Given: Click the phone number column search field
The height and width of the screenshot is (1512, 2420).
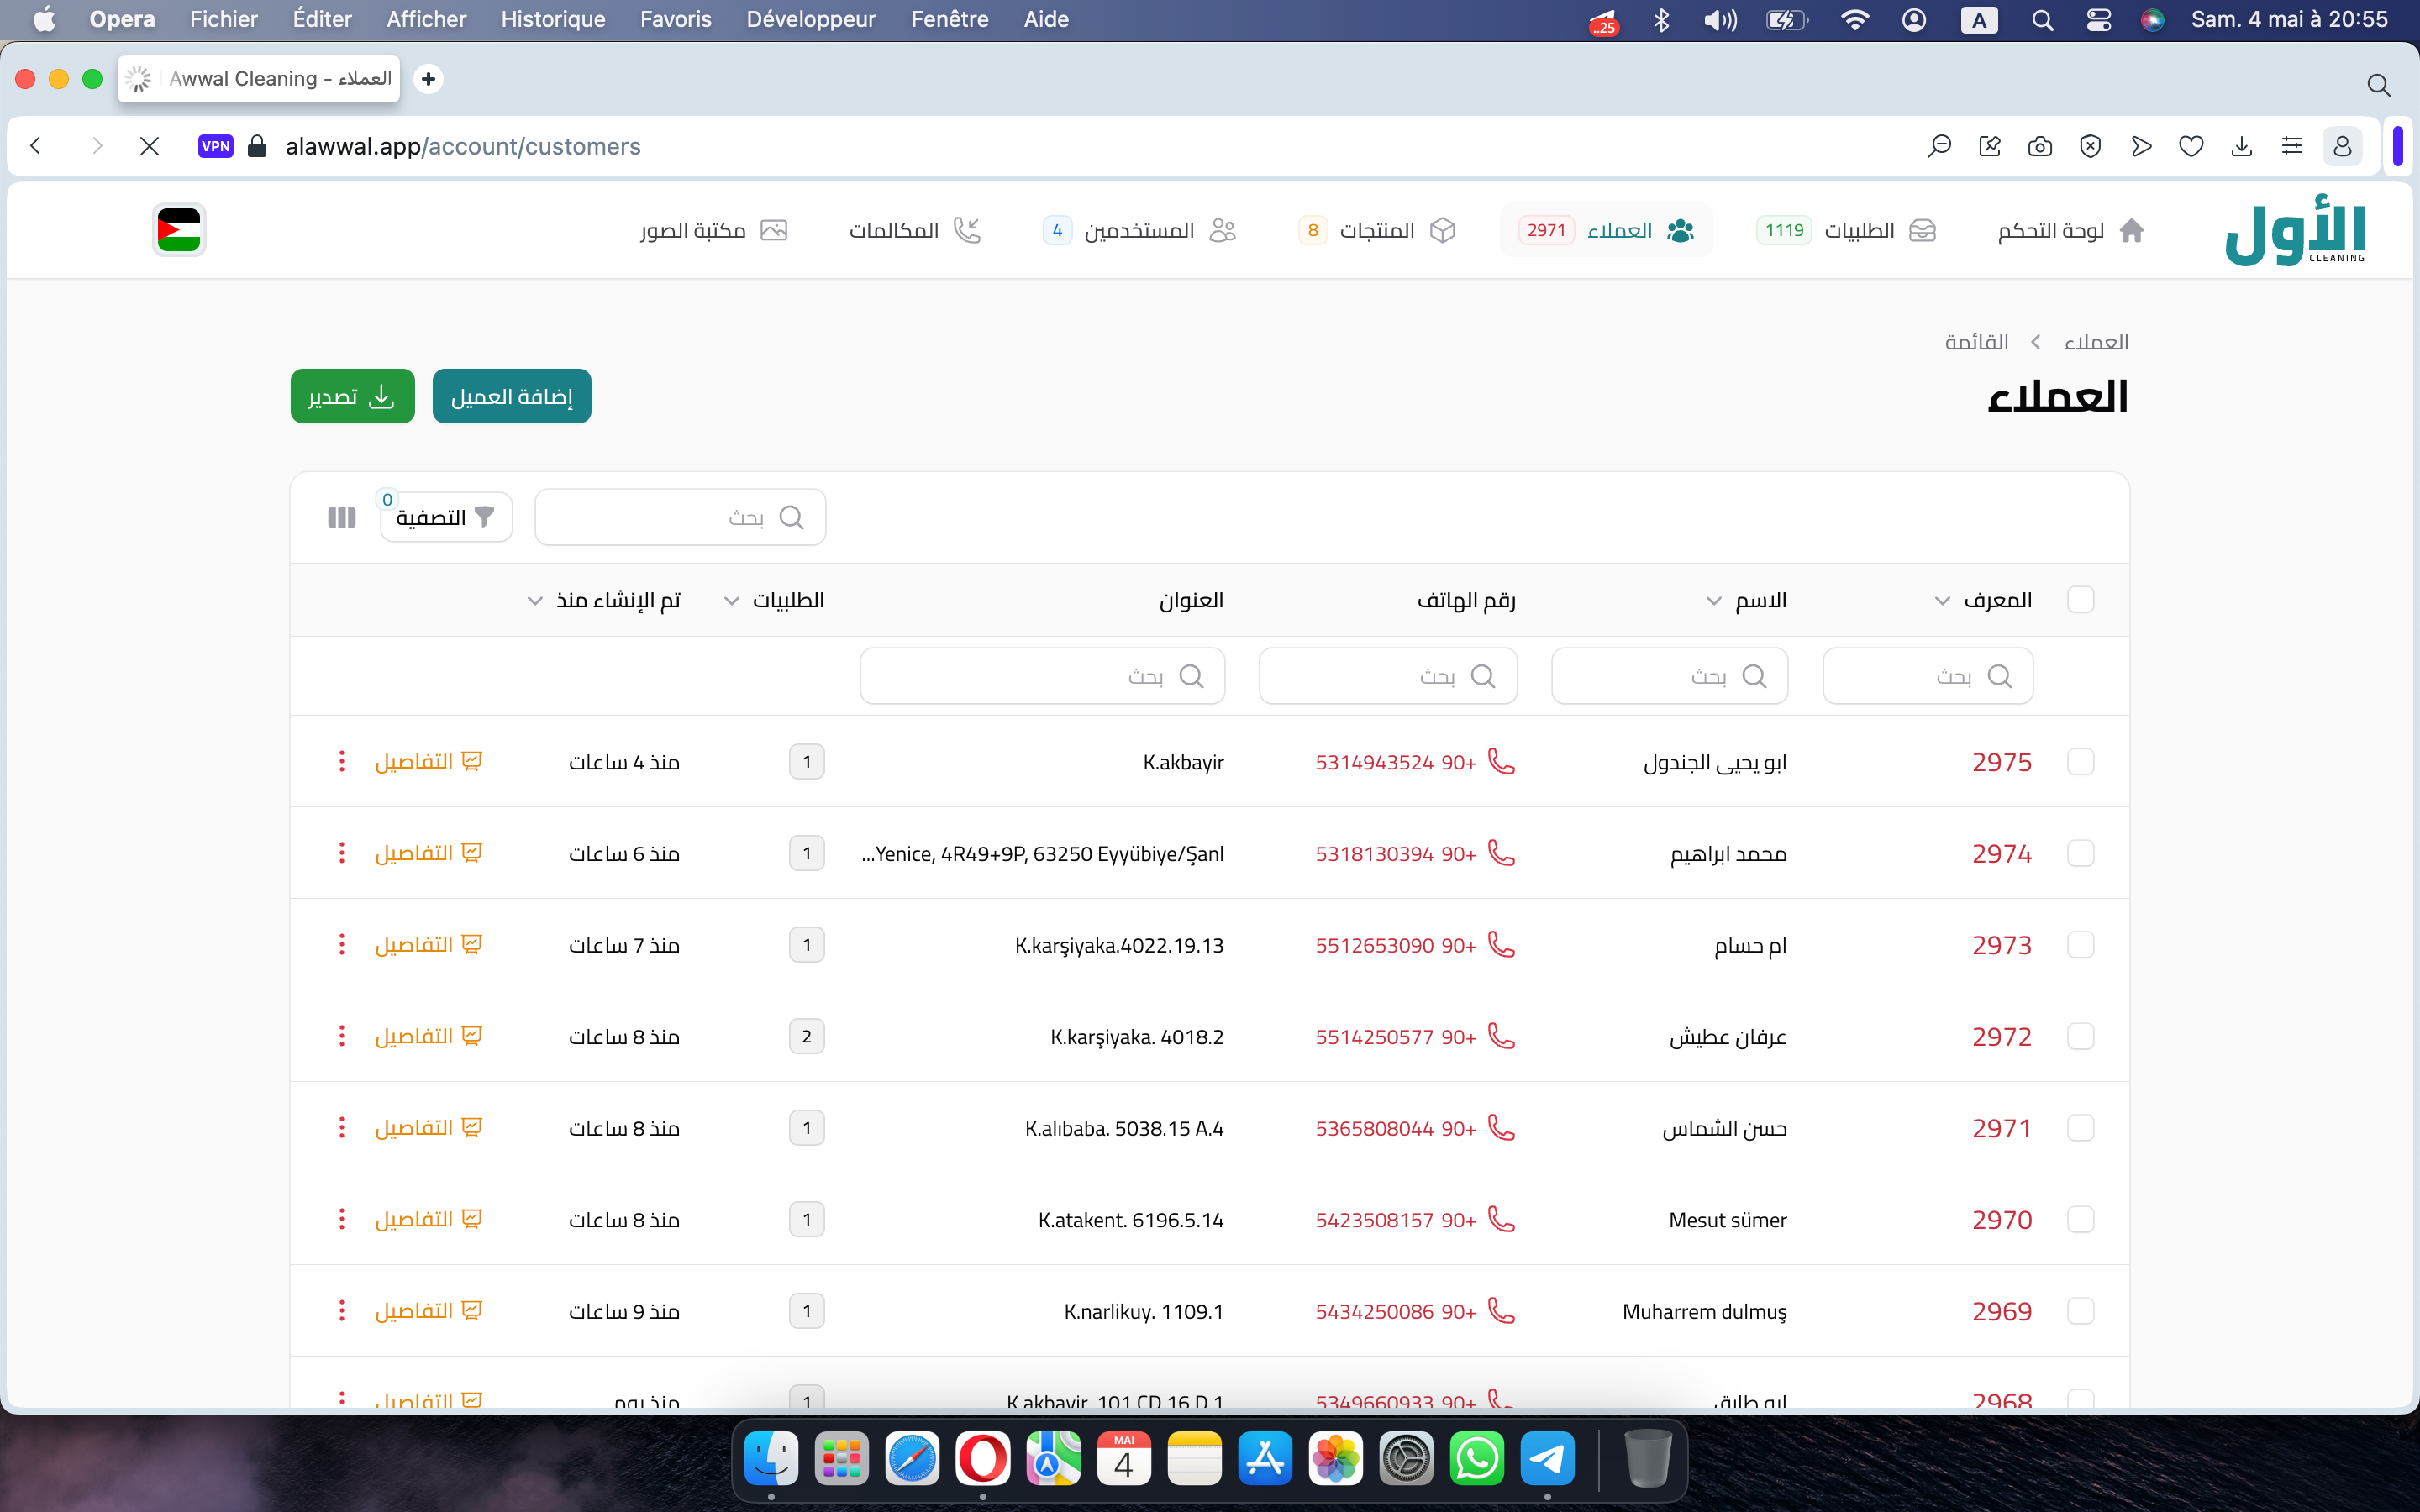Looking at the screenshot, I should click(x=1387, y=677).
